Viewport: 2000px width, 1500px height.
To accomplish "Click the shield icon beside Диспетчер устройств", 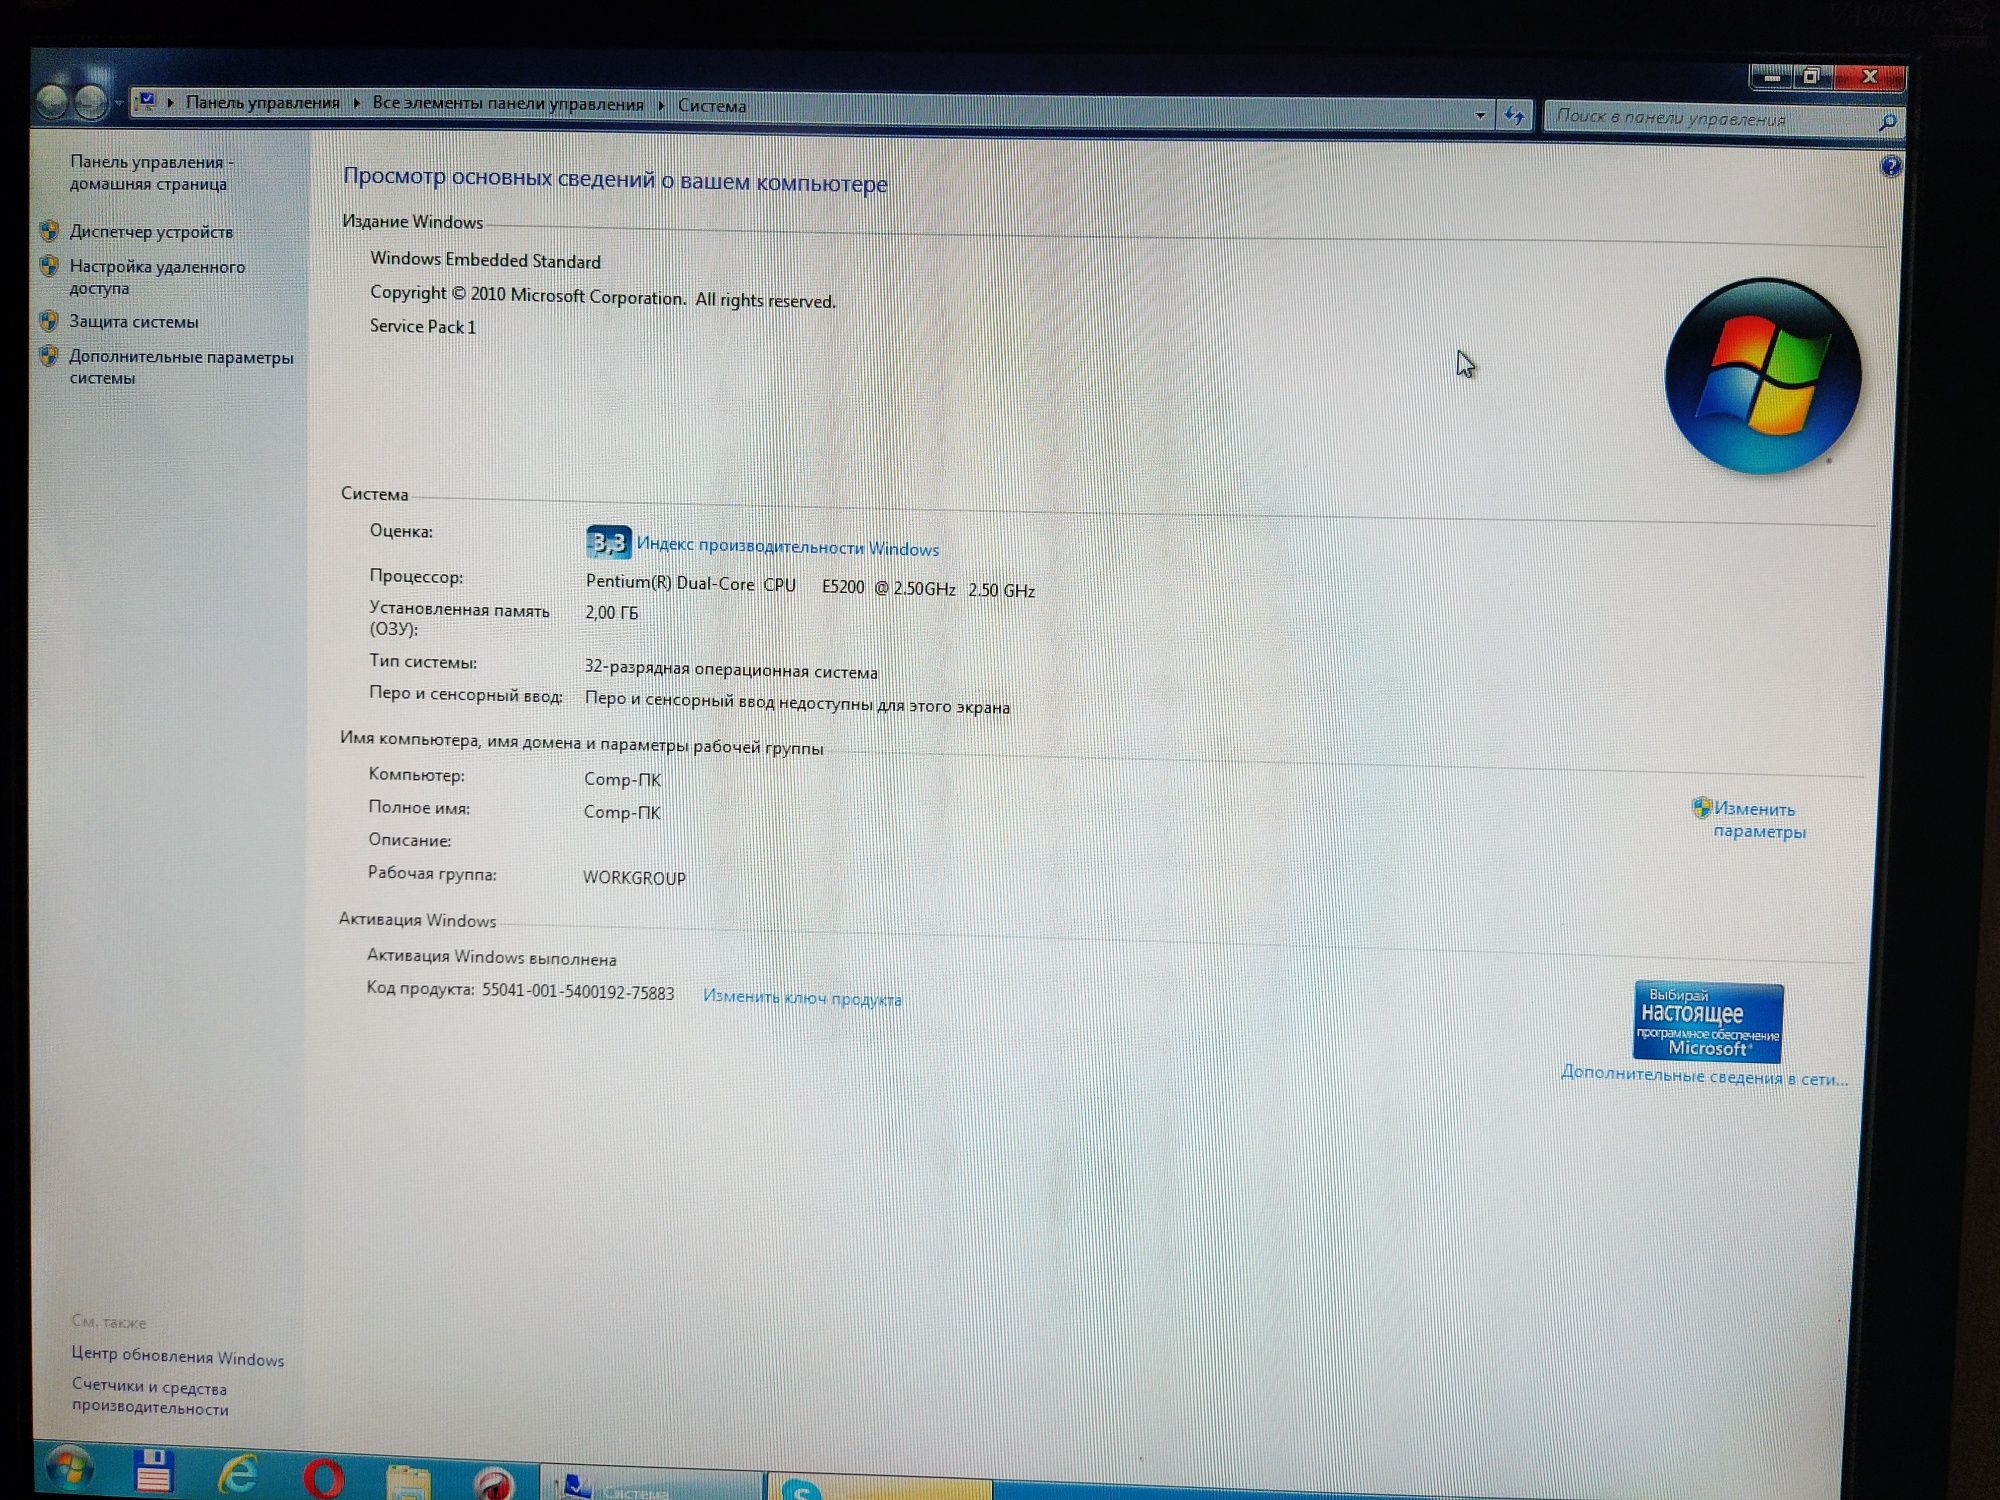I will [49, 231].
